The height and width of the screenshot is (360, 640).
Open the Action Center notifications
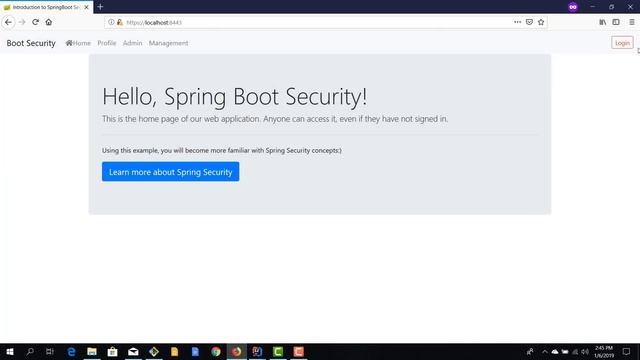click(x=626, y=351)
